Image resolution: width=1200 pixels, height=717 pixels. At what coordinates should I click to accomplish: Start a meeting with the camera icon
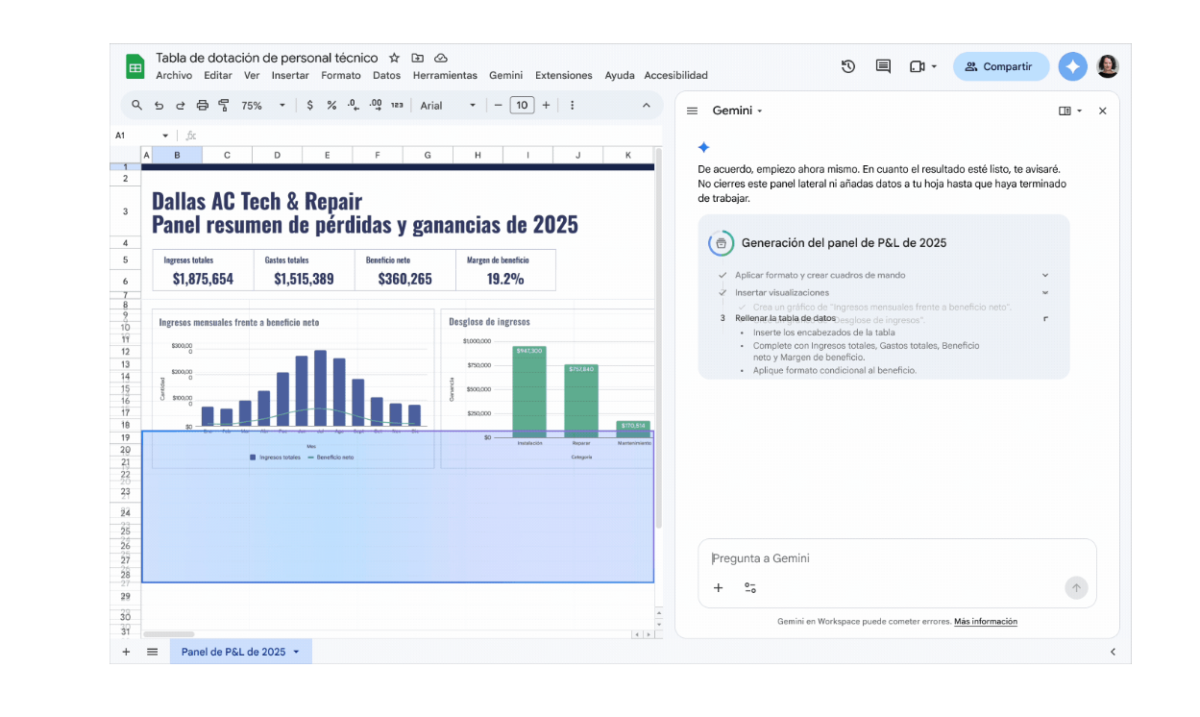(x=917, y=67)
